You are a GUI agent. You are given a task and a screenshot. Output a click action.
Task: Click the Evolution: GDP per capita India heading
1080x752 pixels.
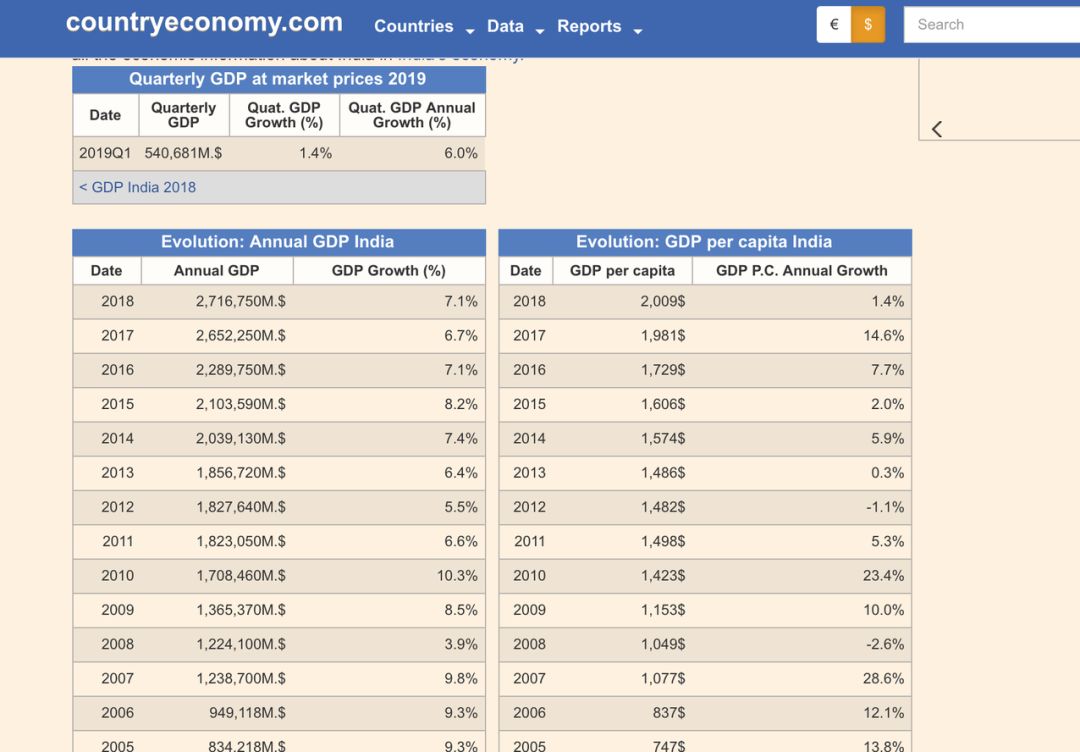click(x=705, y=242)
